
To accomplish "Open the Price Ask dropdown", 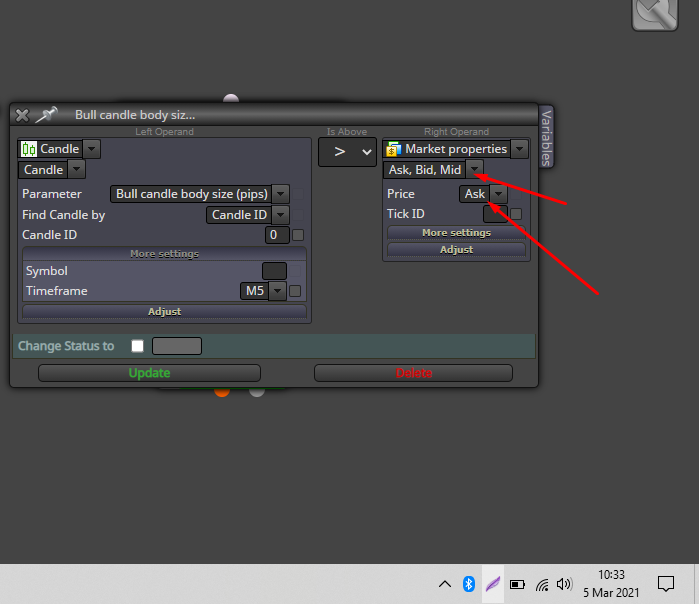I will pyautogui.click(x=498, y=194).
